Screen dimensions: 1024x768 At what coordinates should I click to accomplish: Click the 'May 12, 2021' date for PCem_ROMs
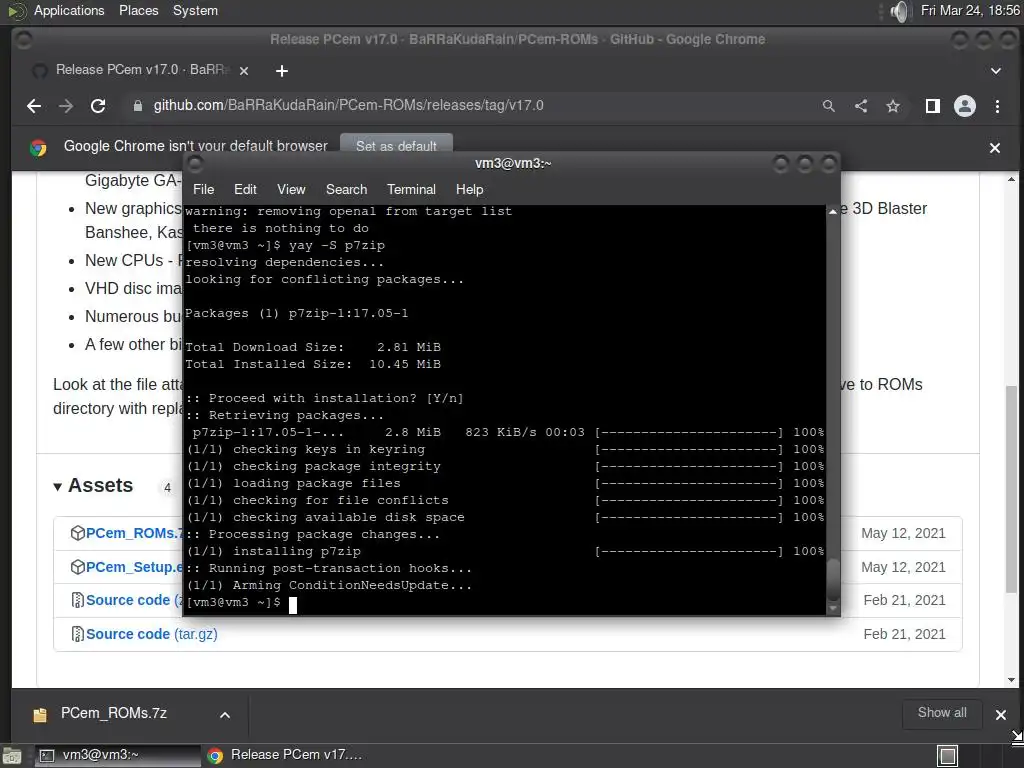click(x=903, y=533)
